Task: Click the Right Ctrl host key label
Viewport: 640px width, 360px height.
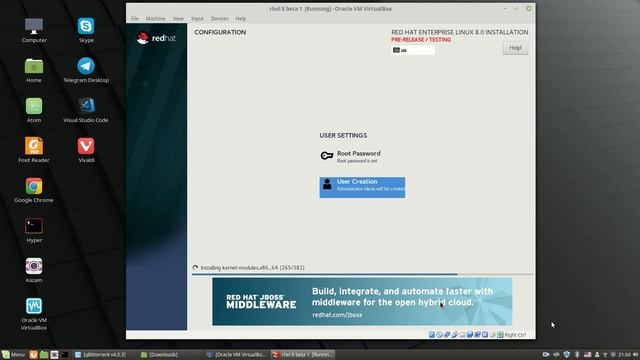Action: coord(515,335)
